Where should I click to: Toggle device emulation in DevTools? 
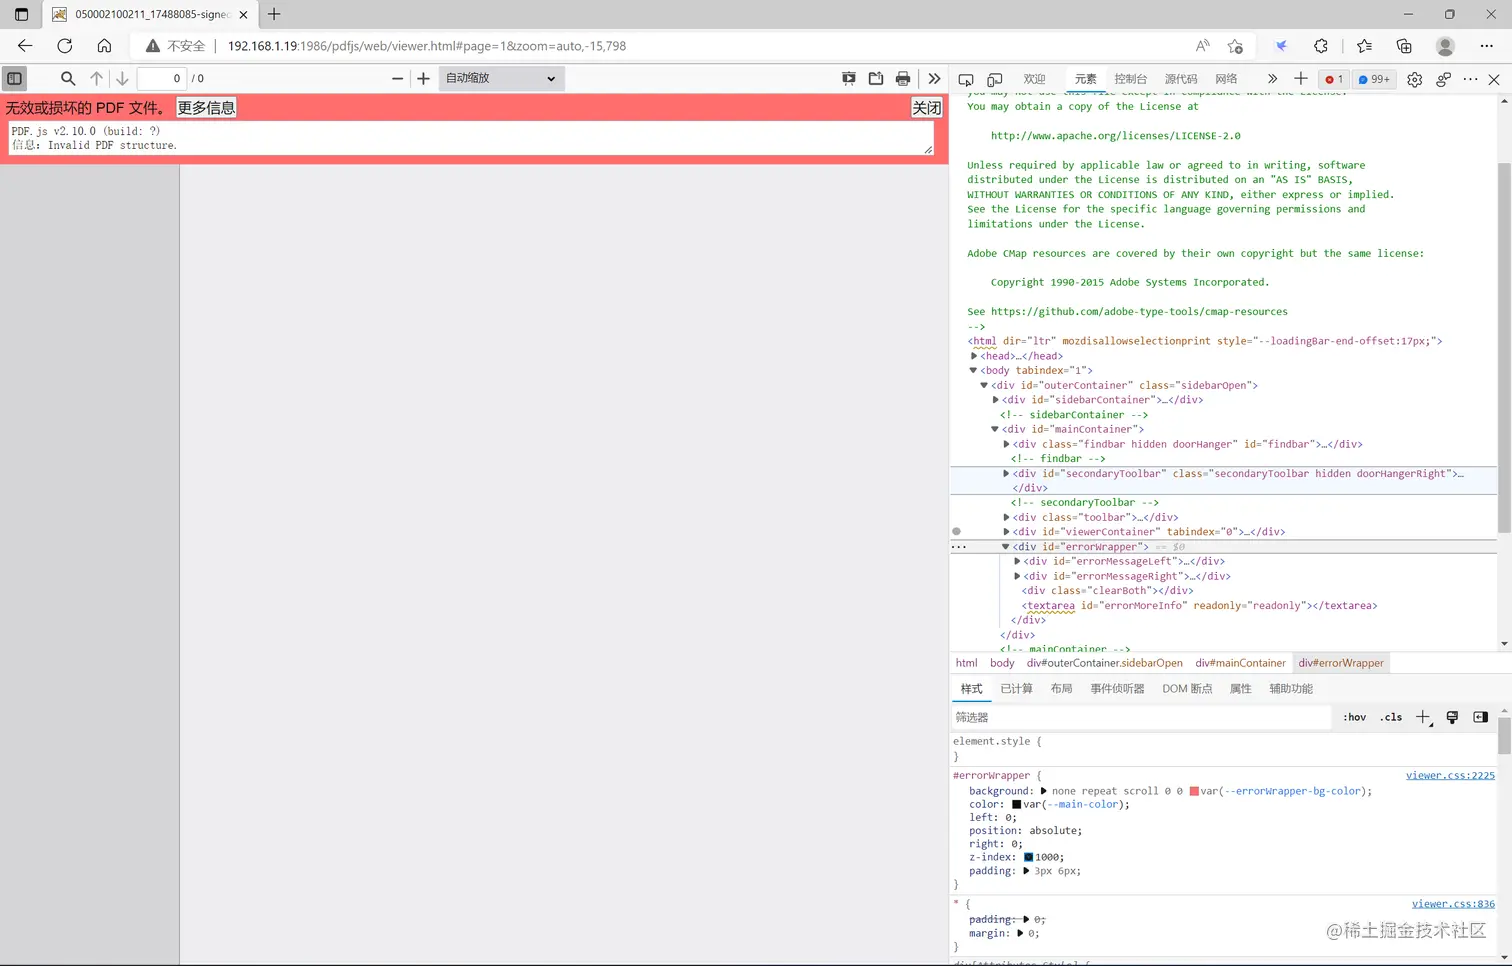[995, 79]
